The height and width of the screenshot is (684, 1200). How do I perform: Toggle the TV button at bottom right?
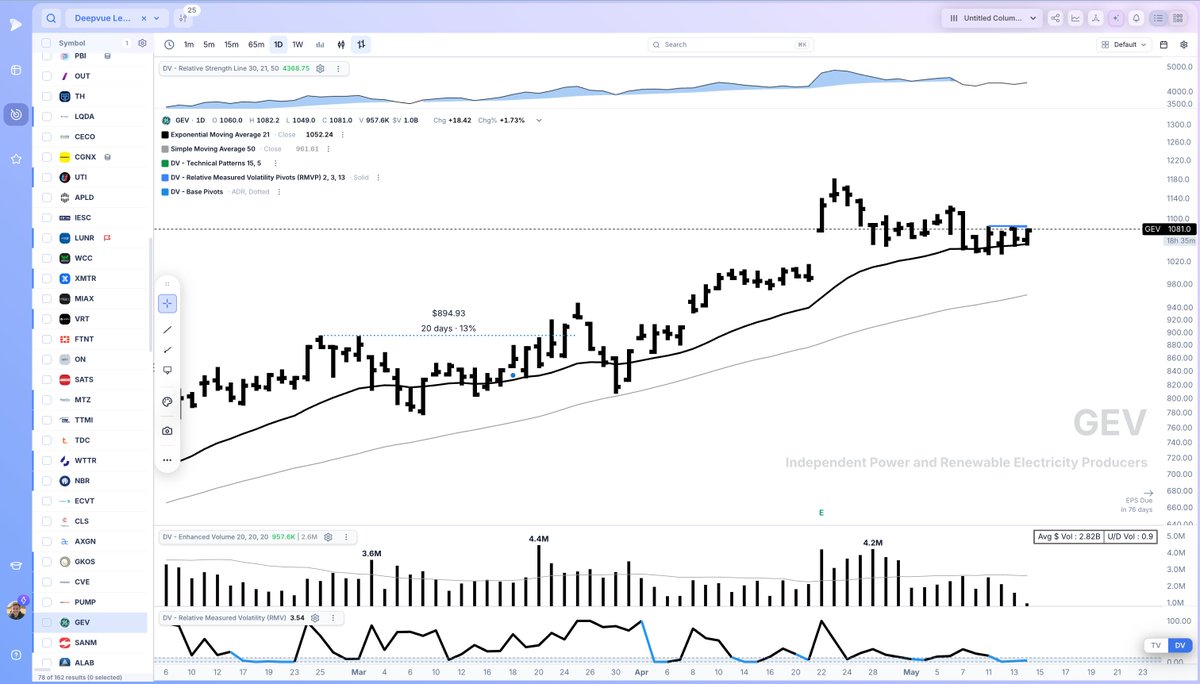(x=1156, y=646)
